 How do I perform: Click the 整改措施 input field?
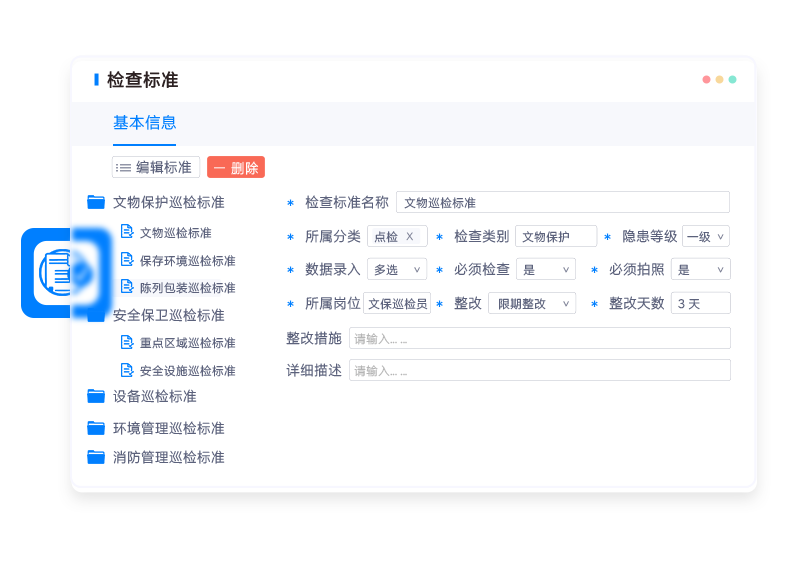(x=539, y=339)
